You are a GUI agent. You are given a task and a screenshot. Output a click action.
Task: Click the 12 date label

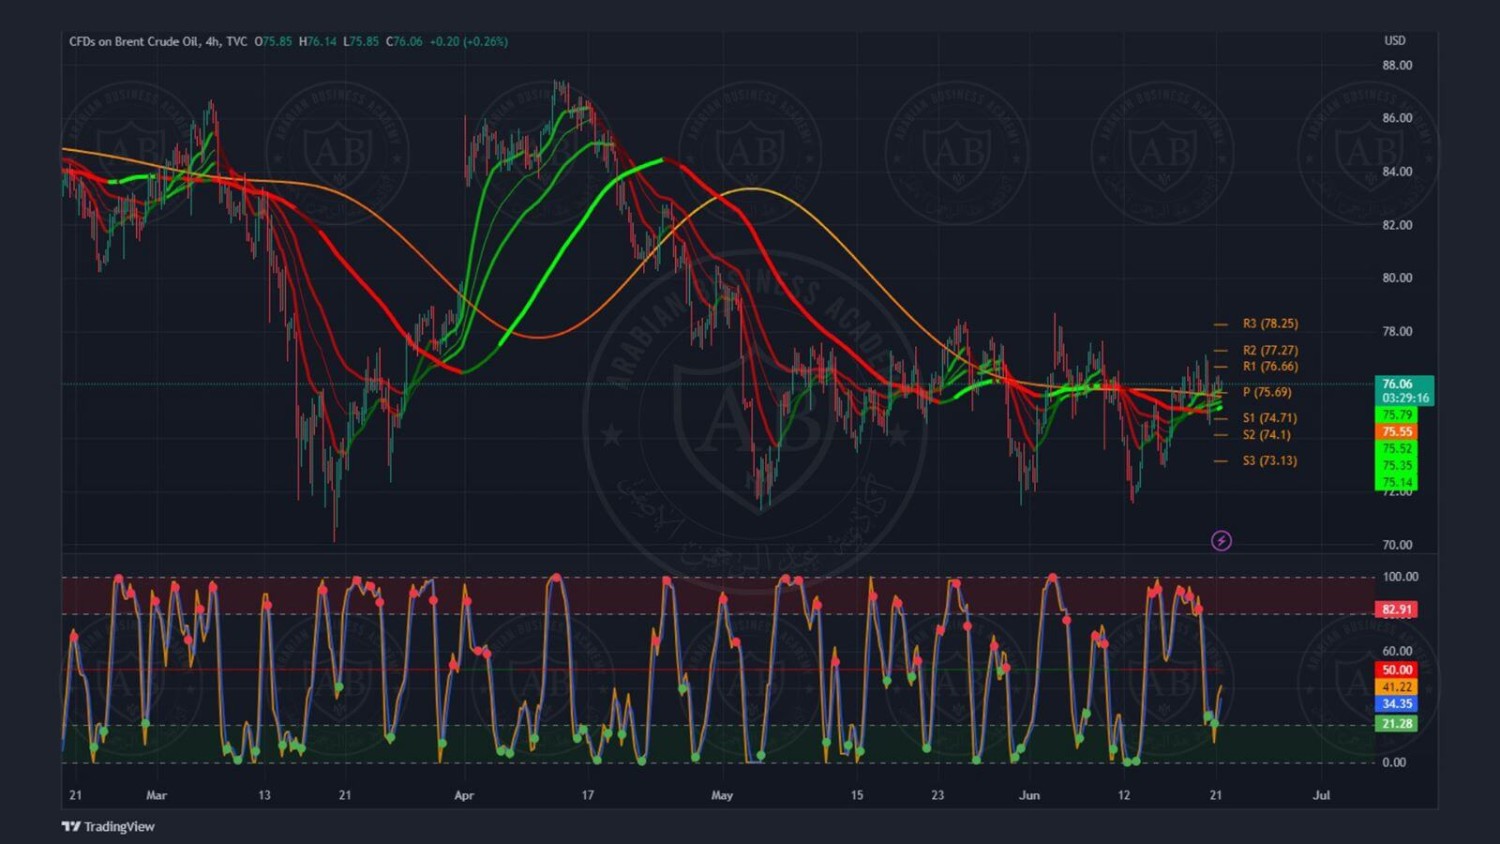[1124, 795]
